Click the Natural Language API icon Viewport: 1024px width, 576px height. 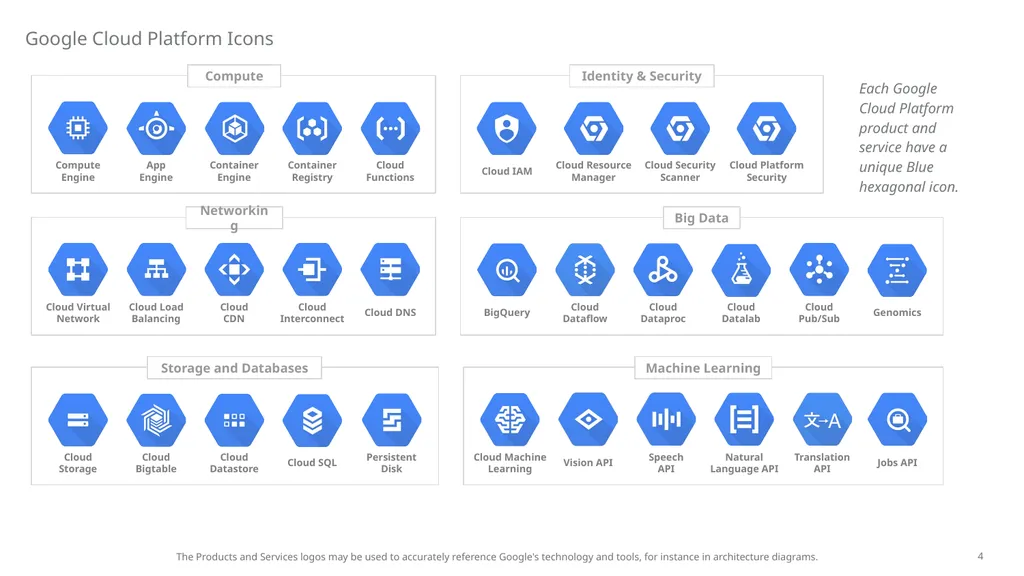point(744,419)
